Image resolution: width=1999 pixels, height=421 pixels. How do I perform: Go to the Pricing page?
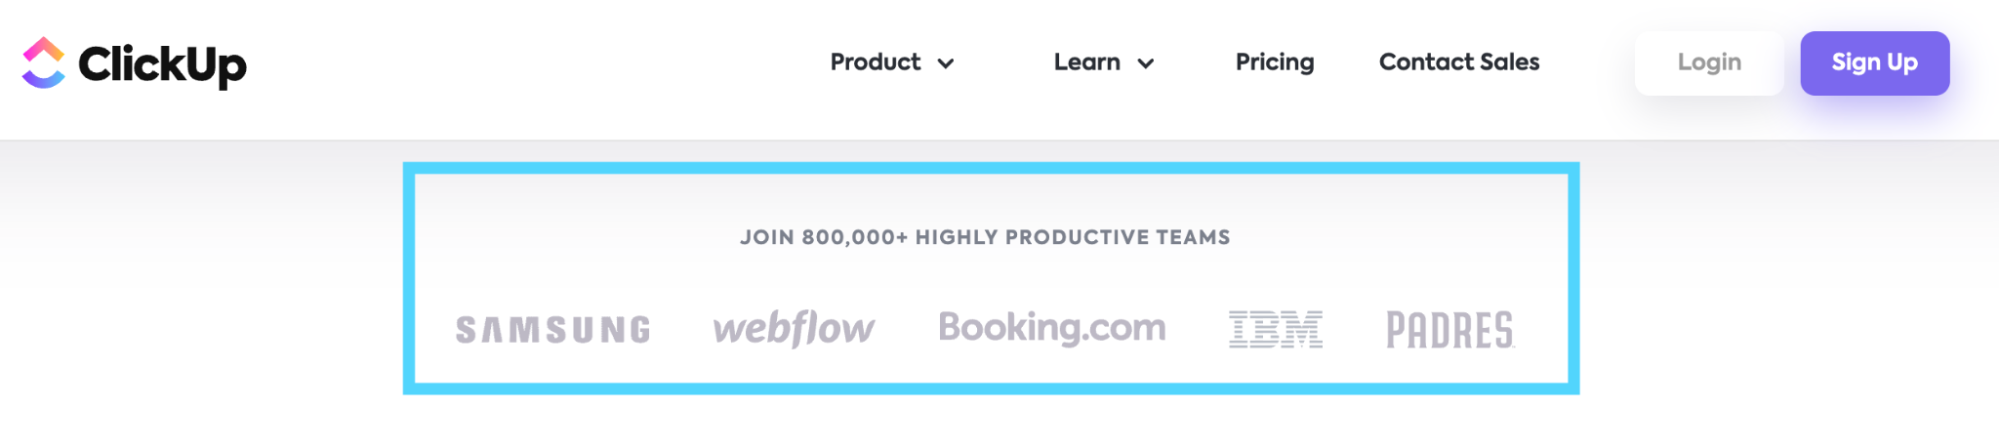[1275, 62]
